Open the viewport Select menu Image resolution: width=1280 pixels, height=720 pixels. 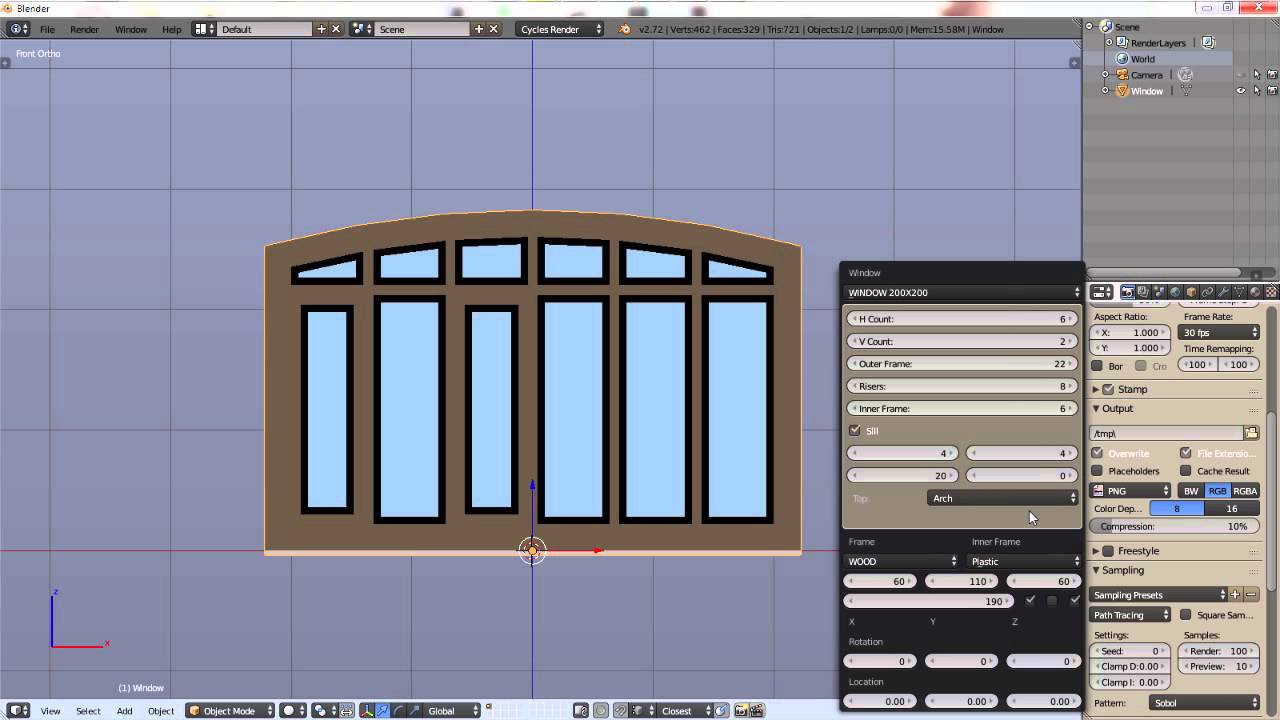click(x=88, y=711)
